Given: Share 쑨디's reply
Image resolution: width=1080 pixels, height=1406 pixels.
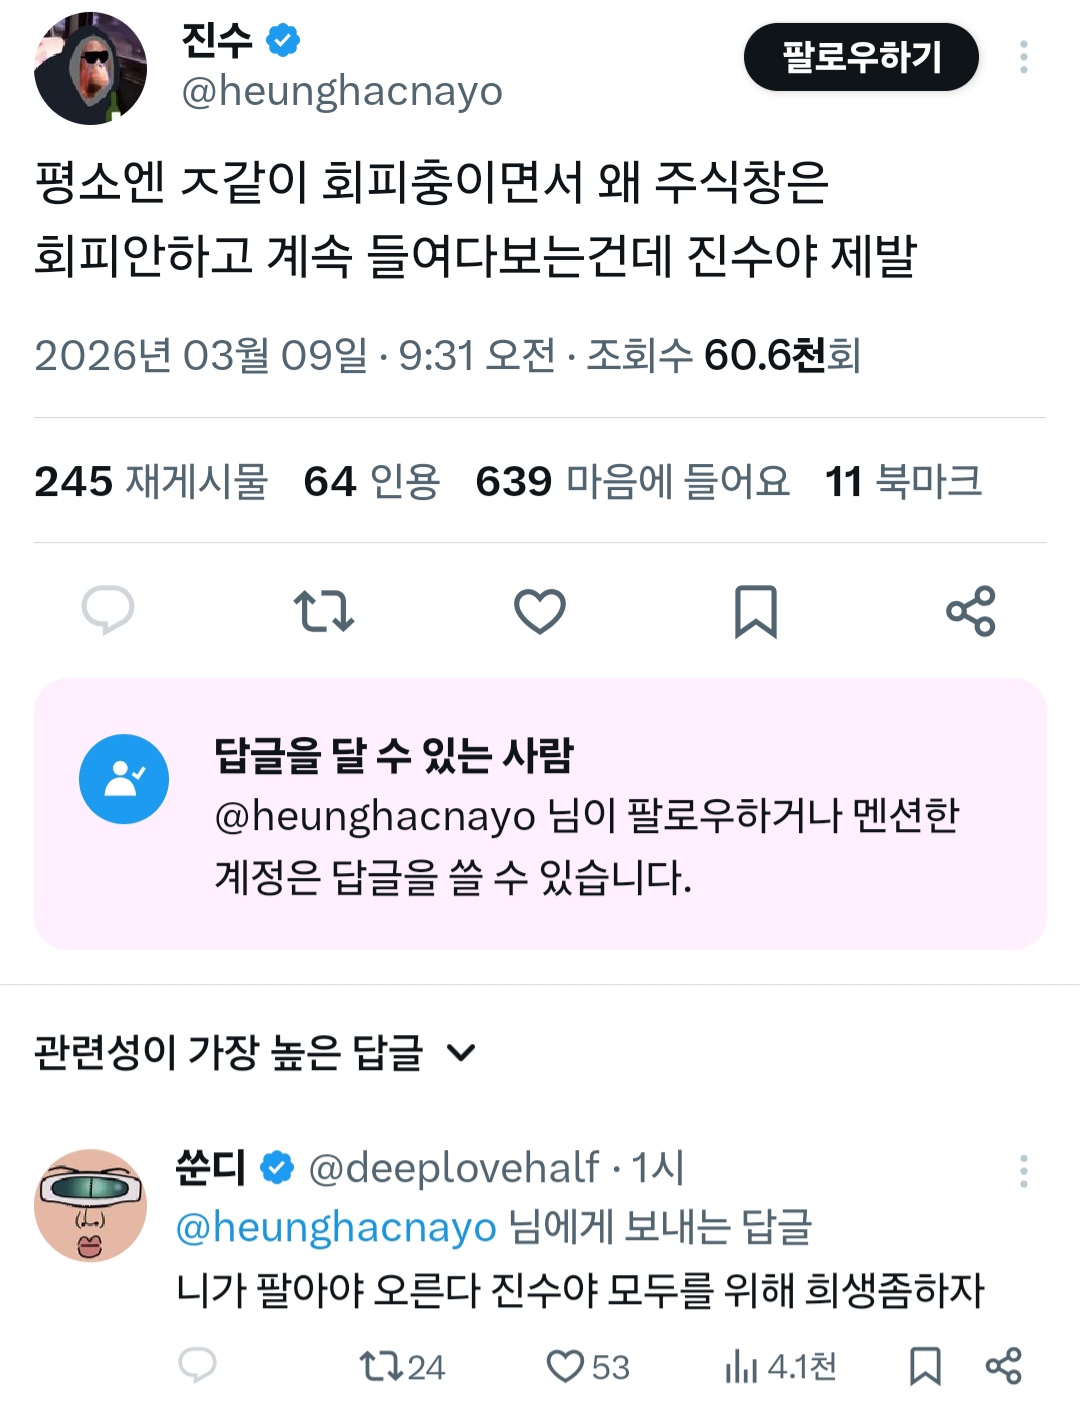Looking at the screenshot, I should 1003,1366.
